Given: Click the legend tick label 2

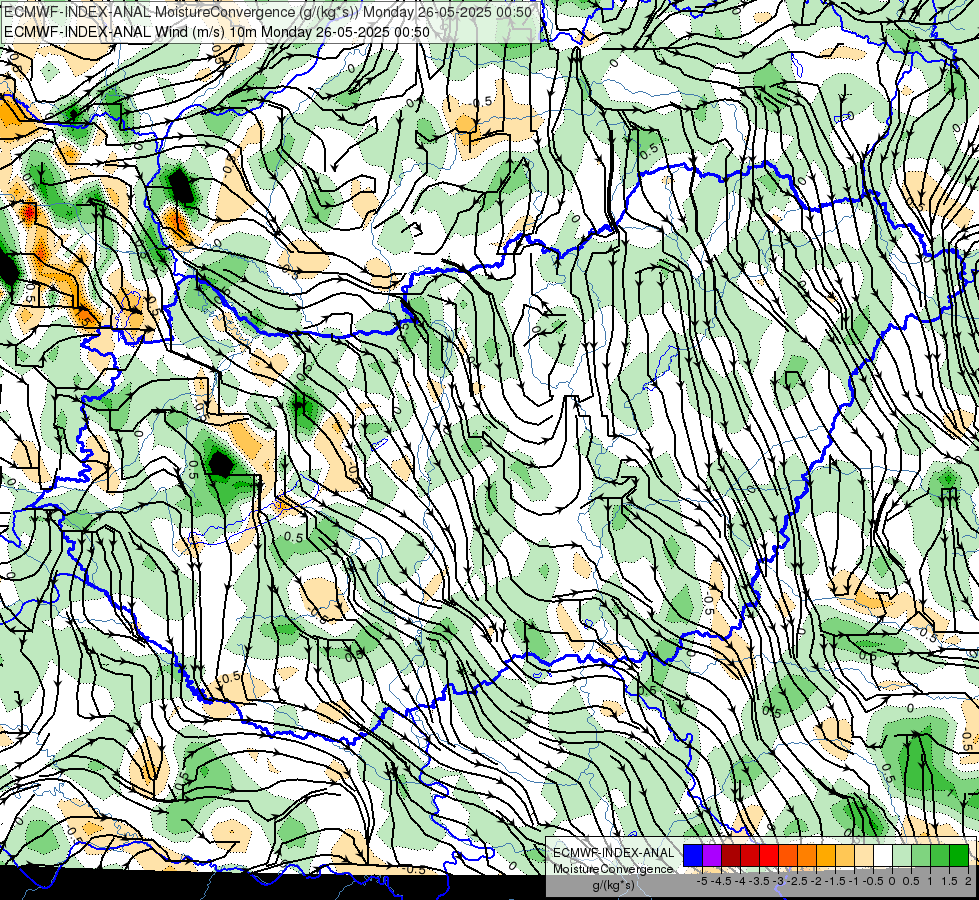Looking at the screenshot, I should tap(968, 881).
